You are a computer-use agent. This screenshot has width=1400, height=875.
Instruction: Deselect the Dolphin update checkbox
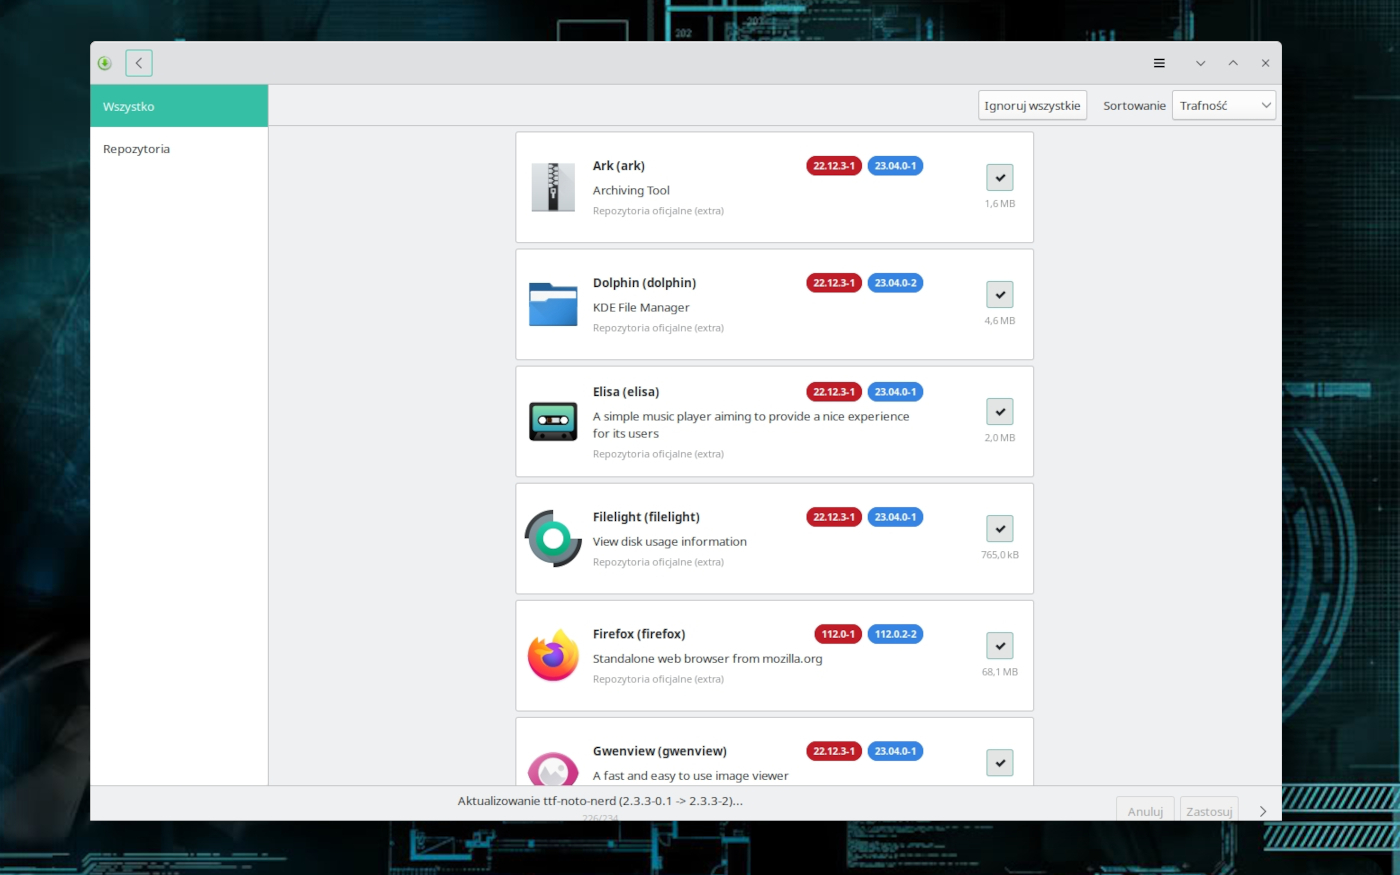coord(1000,295)
